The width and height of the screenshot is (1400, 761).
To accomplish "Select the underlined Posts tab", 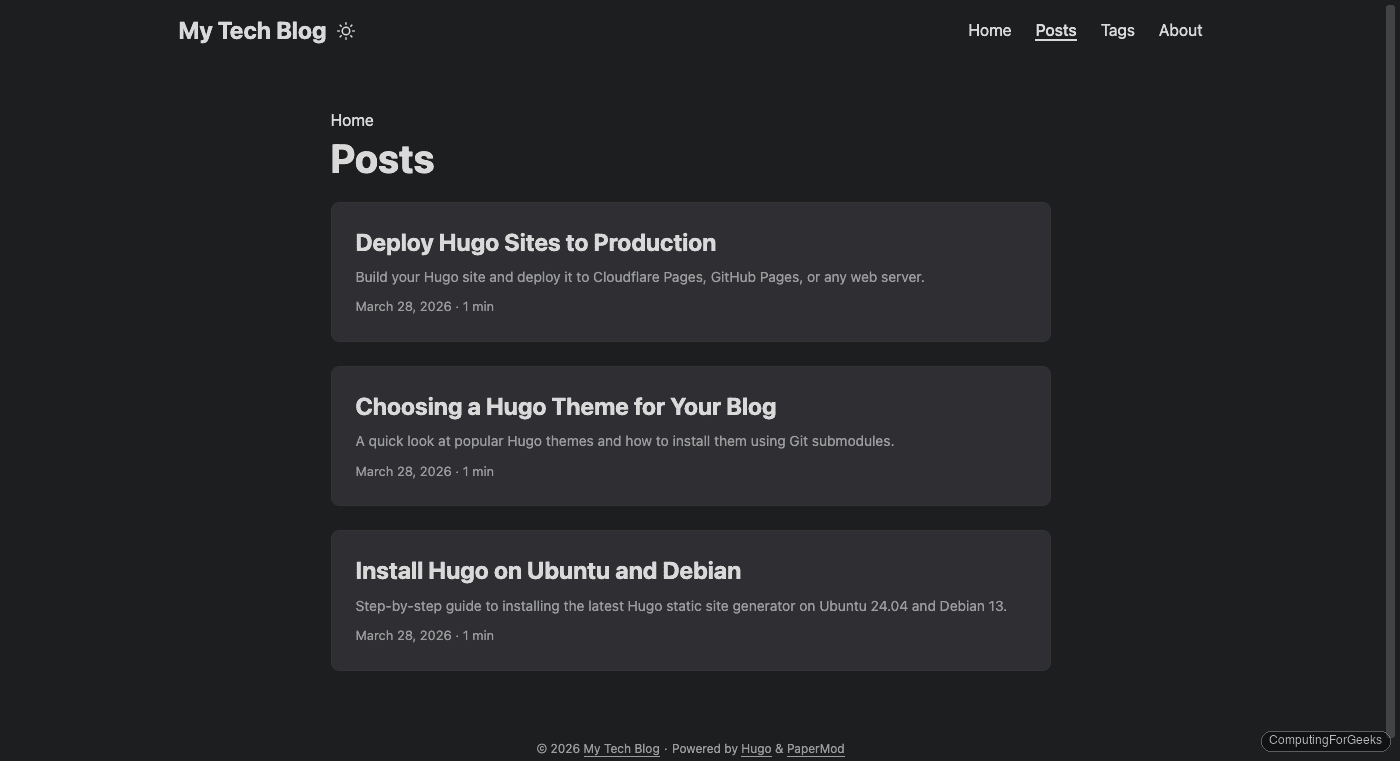I will [1055, 30].
